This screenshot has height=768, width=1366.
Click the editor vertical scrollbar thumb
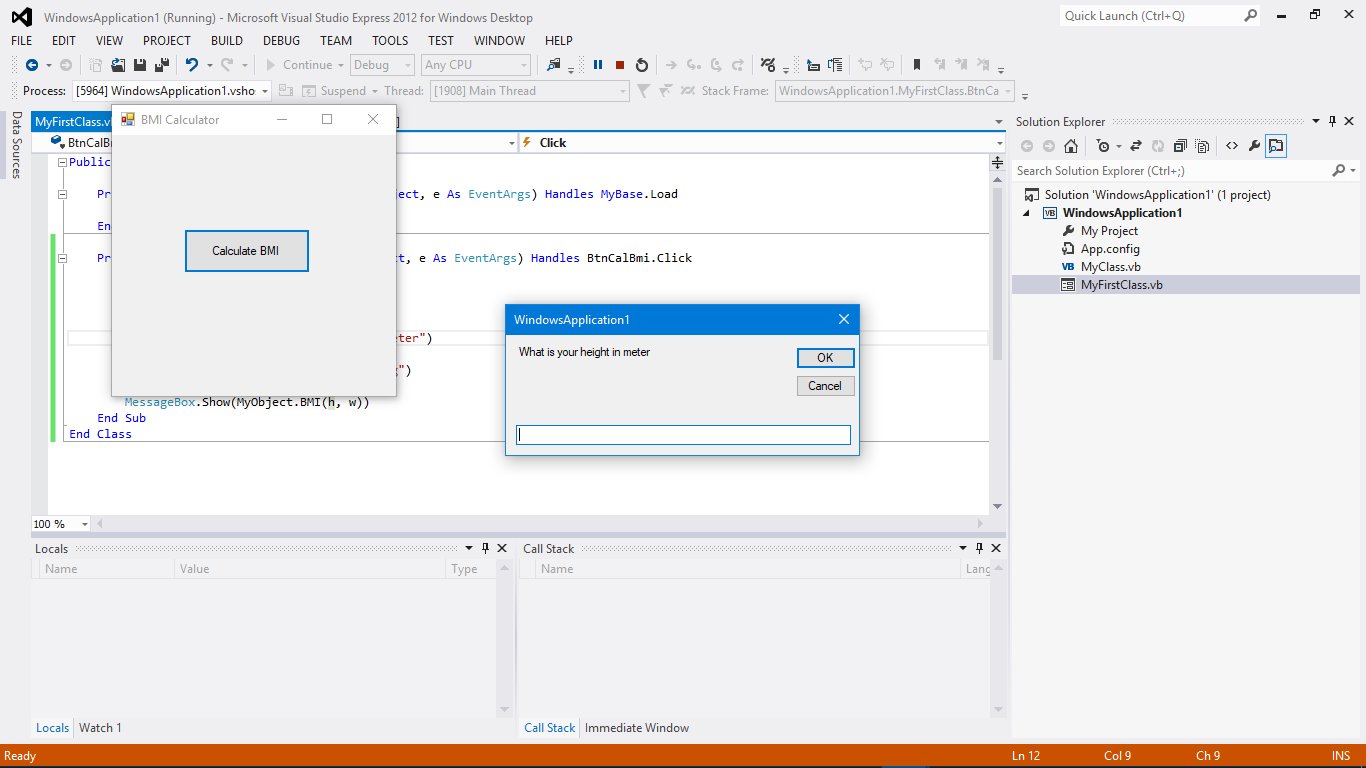pos(997,272)
